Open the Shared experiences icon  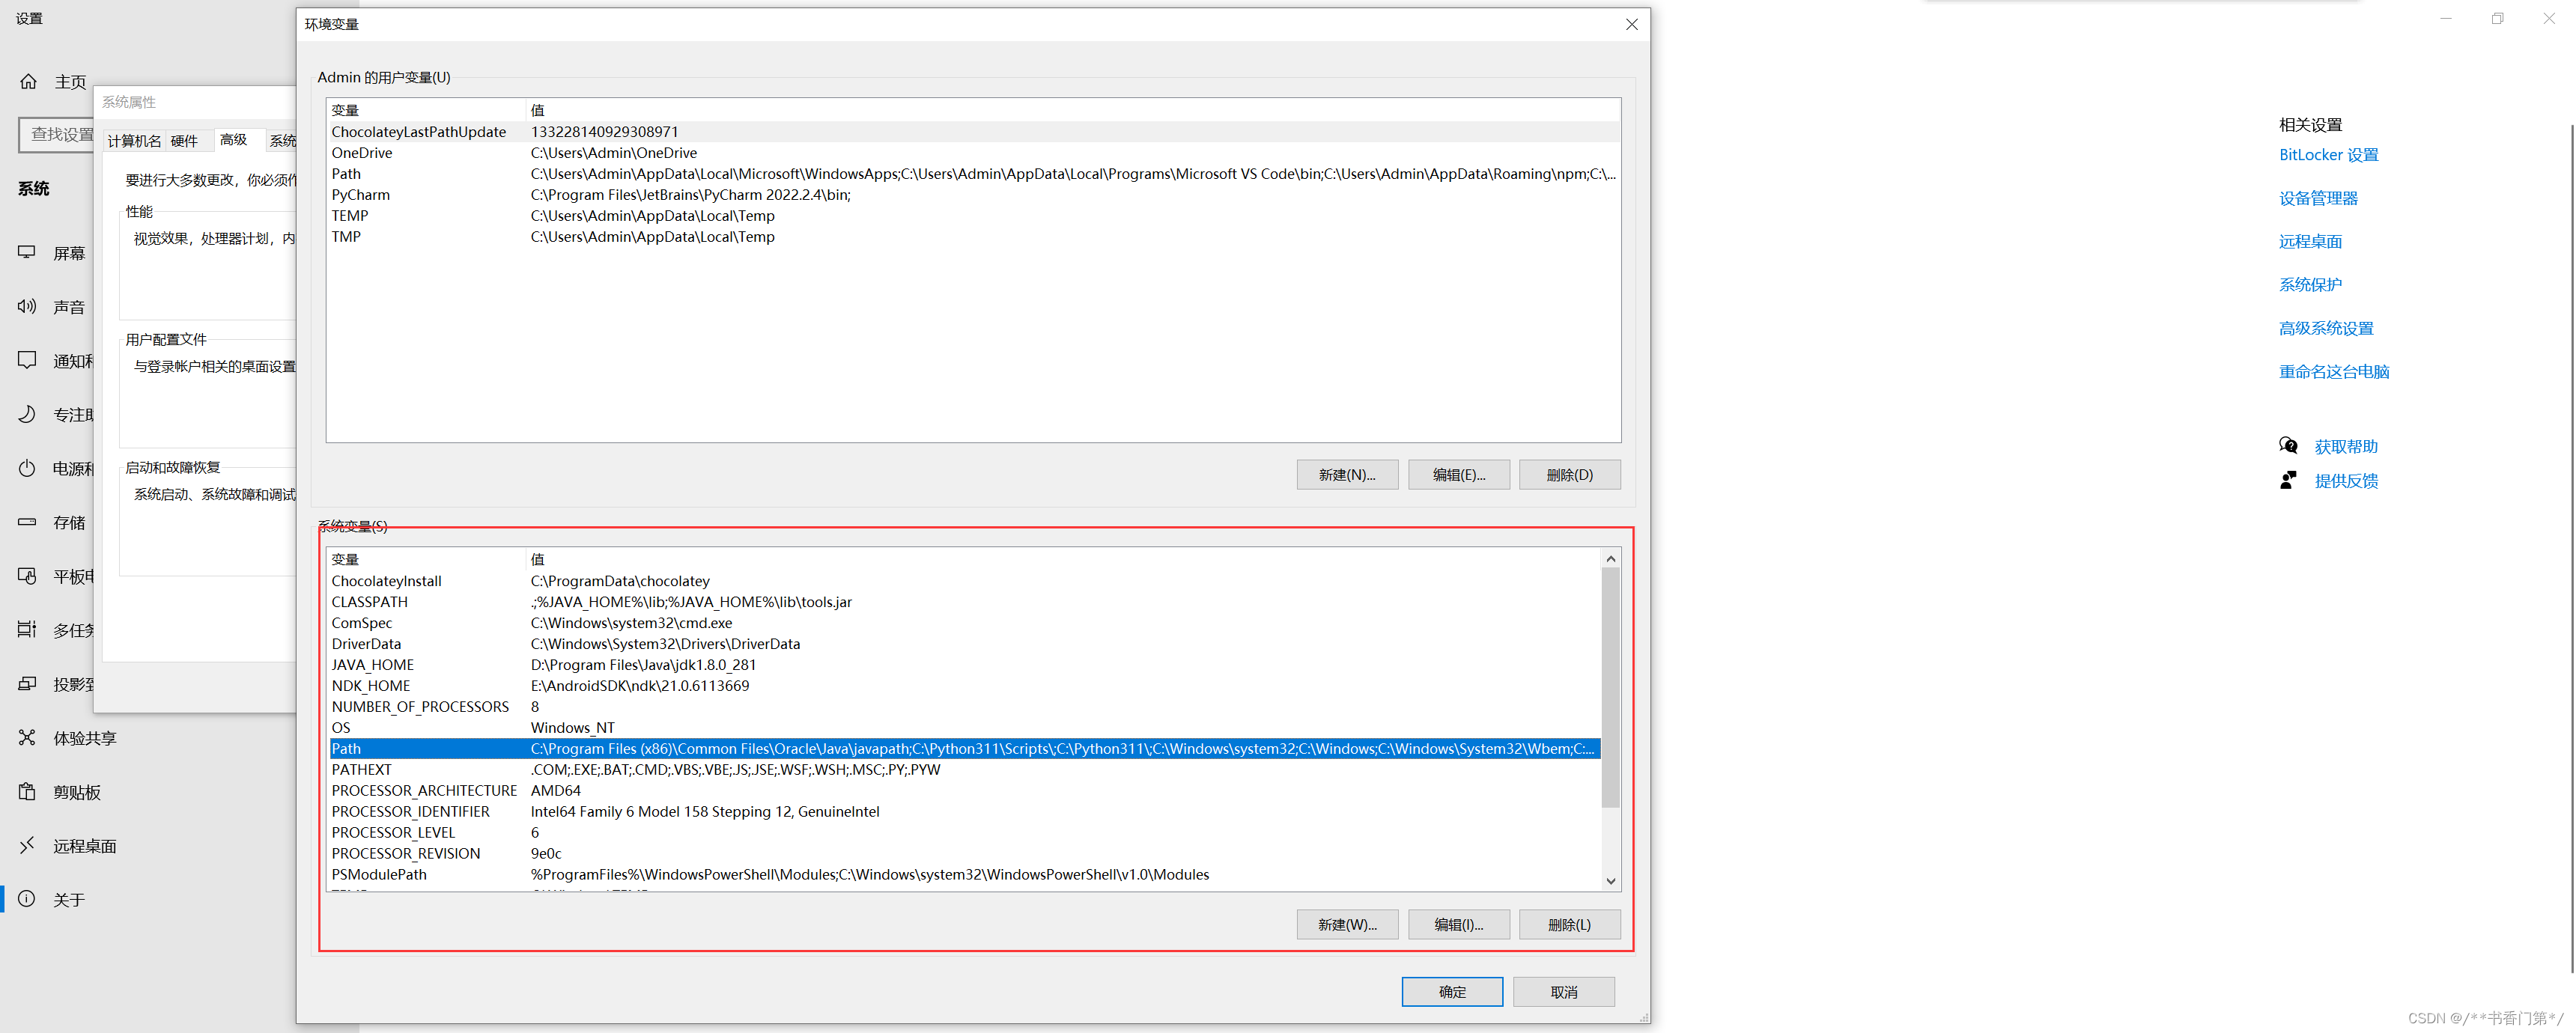[x=27, y=737]
